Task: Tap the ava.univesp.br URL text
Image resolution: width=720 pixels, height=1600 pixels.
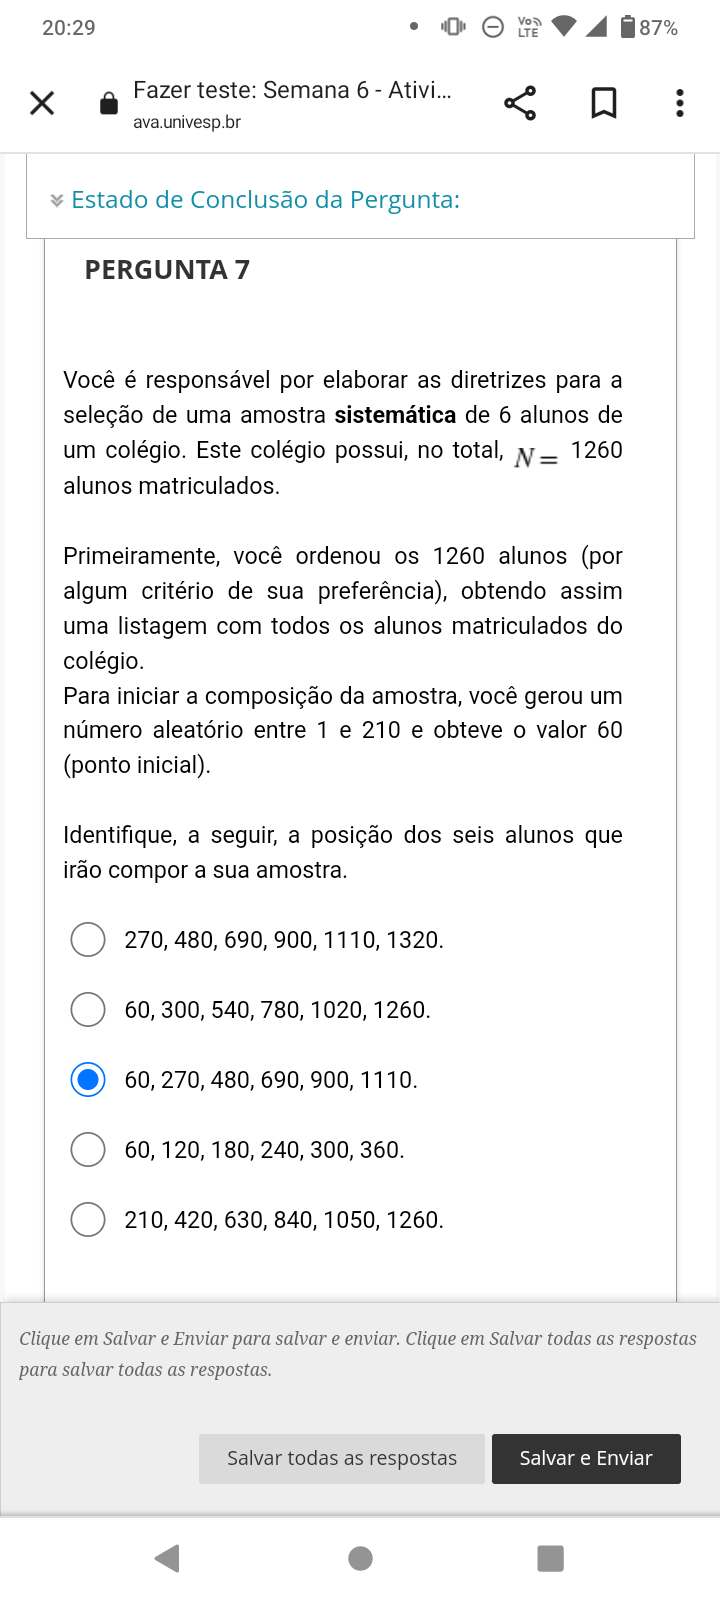Action: [187, 122]
